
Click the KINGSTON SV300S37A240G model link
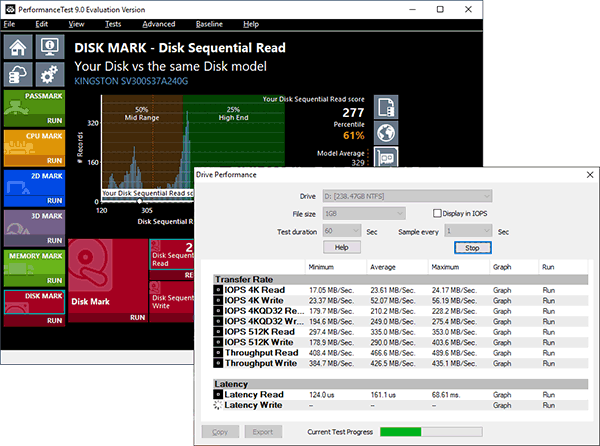click(x=131, y=81)
